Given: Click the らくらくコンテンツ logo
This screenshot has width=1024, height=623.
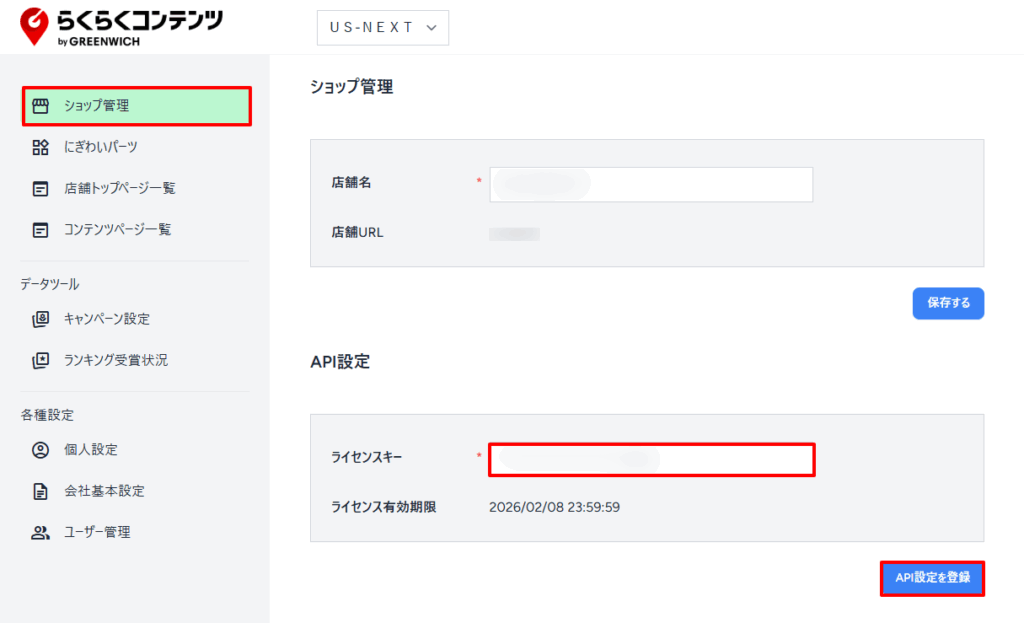Looking at the screenshot, I should click(122, 27).
